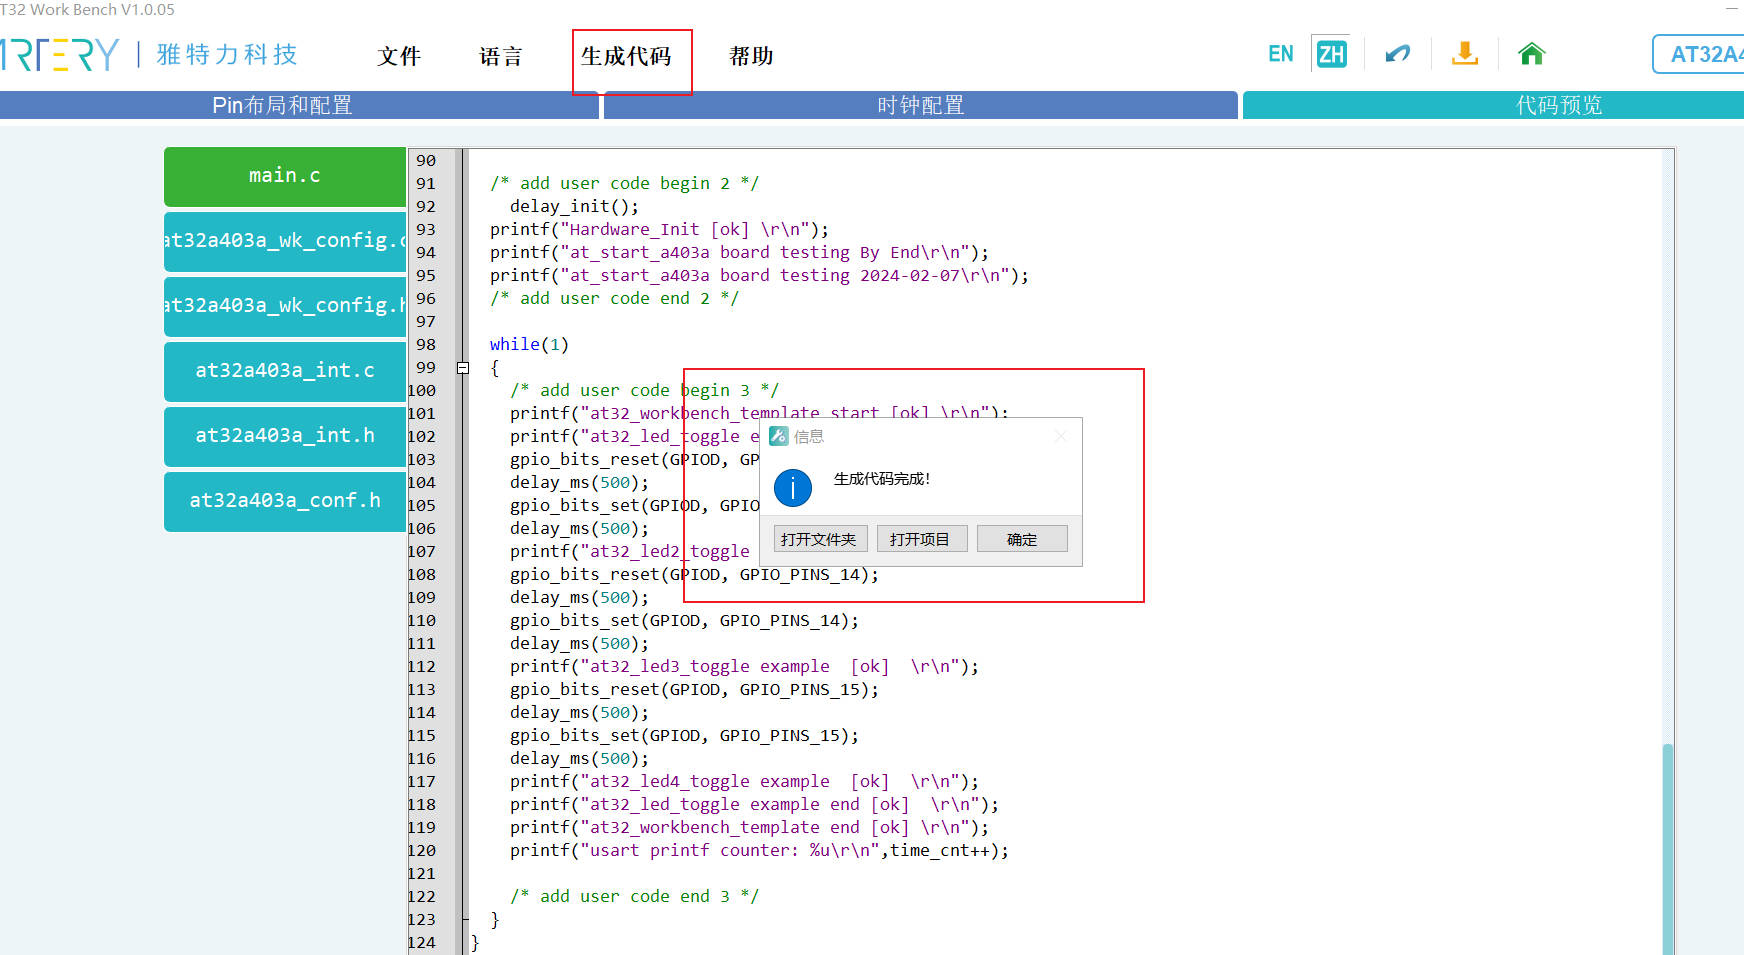1744x955 pixels.
Task: Switch to 时钟配置 tab
Action: tap(920, 105)
